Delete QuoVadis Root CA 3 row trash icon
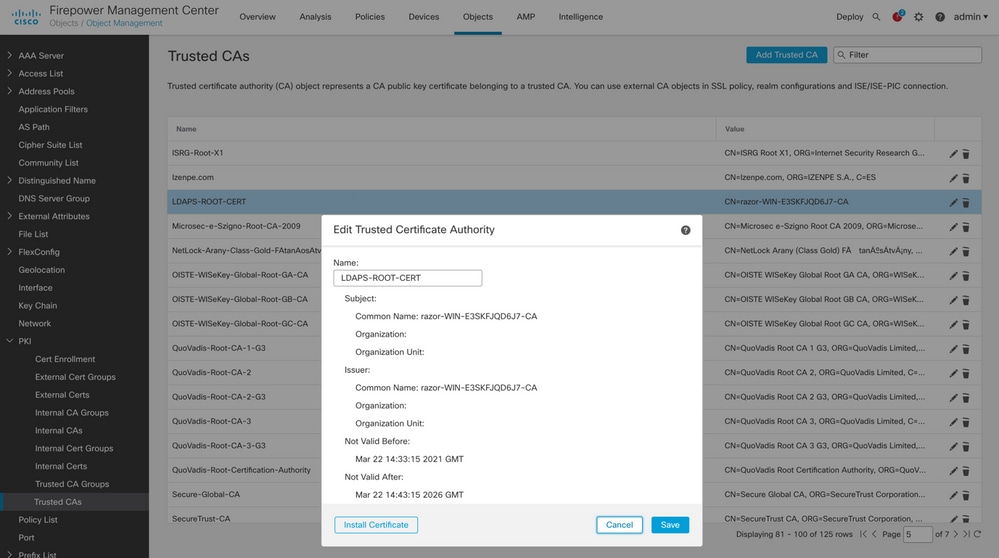Image resolution: width=999 pixels, height=558 pixels. (x=966, y=422)
